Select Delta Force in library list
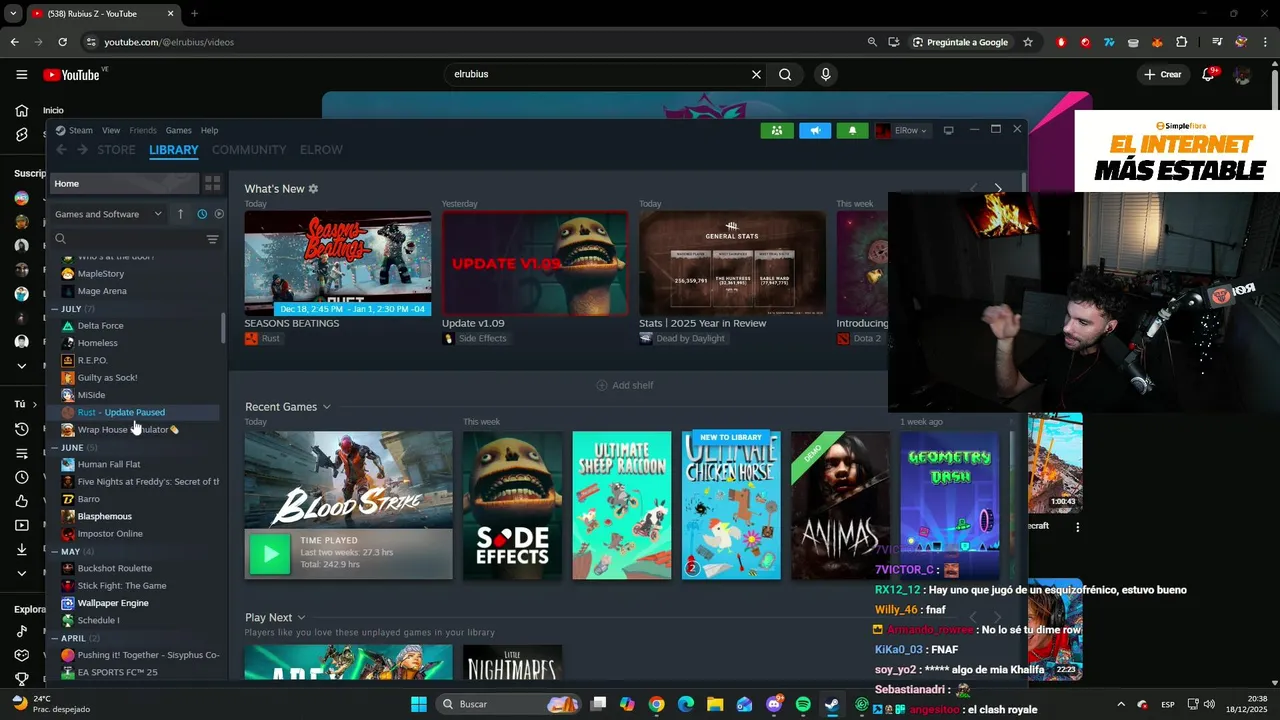1280x720 pixels. pyautogui.click(x=138, y=325)
